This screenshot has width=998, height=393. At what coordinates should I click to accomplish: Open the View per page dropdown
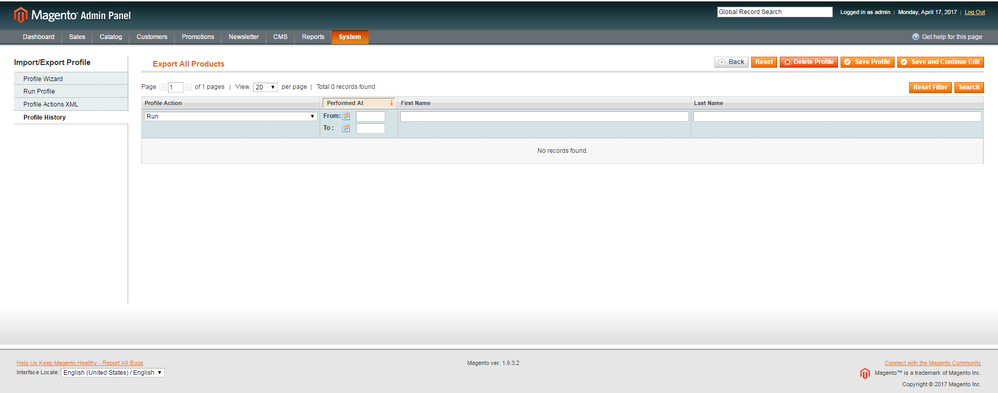click(x=265, y=87)
